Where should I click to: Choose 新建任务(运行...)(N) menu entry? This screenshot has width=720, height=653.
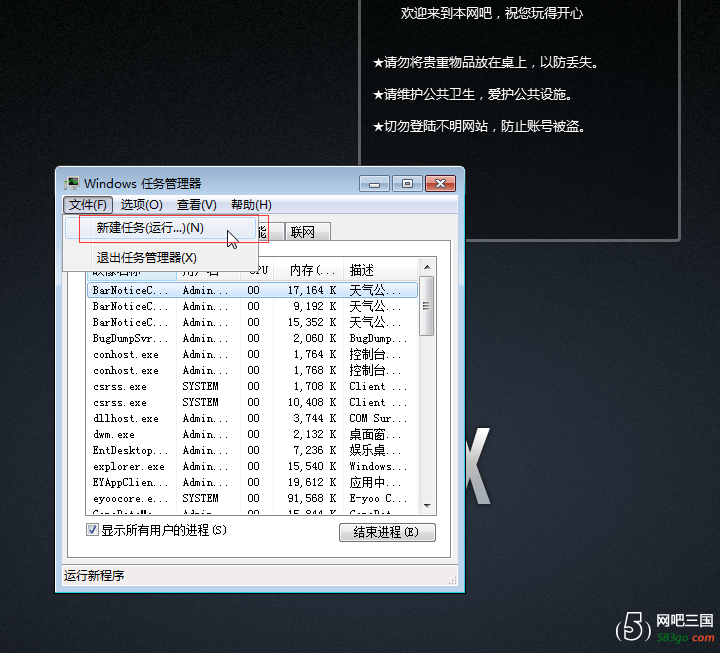161,228
